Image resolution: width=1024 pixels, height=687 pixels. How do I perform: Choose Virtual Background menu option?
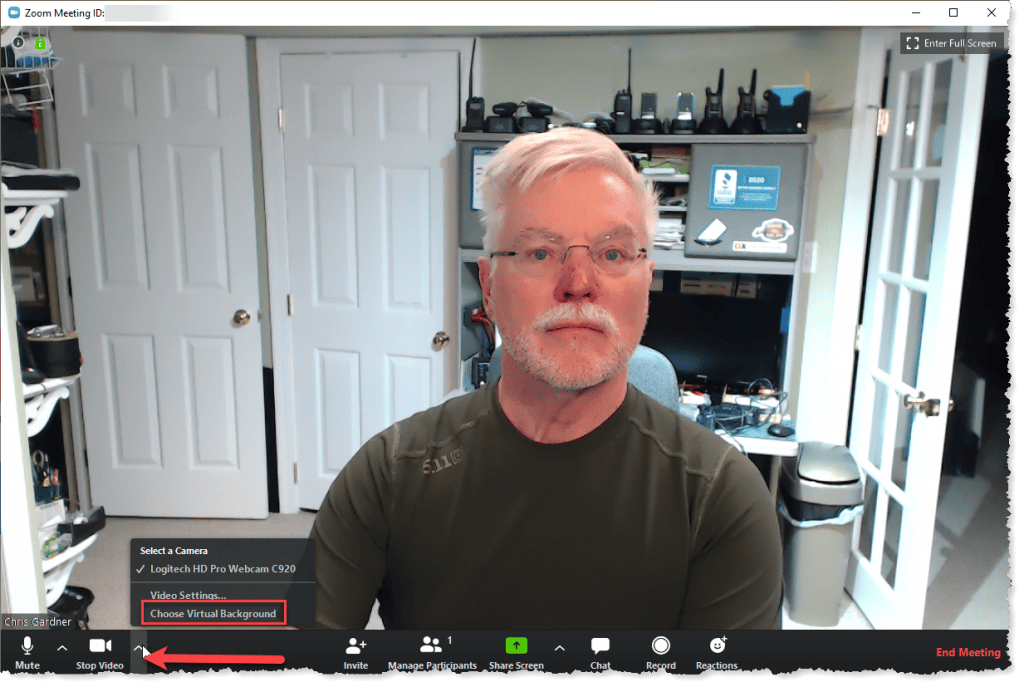[x=213, y=613]
